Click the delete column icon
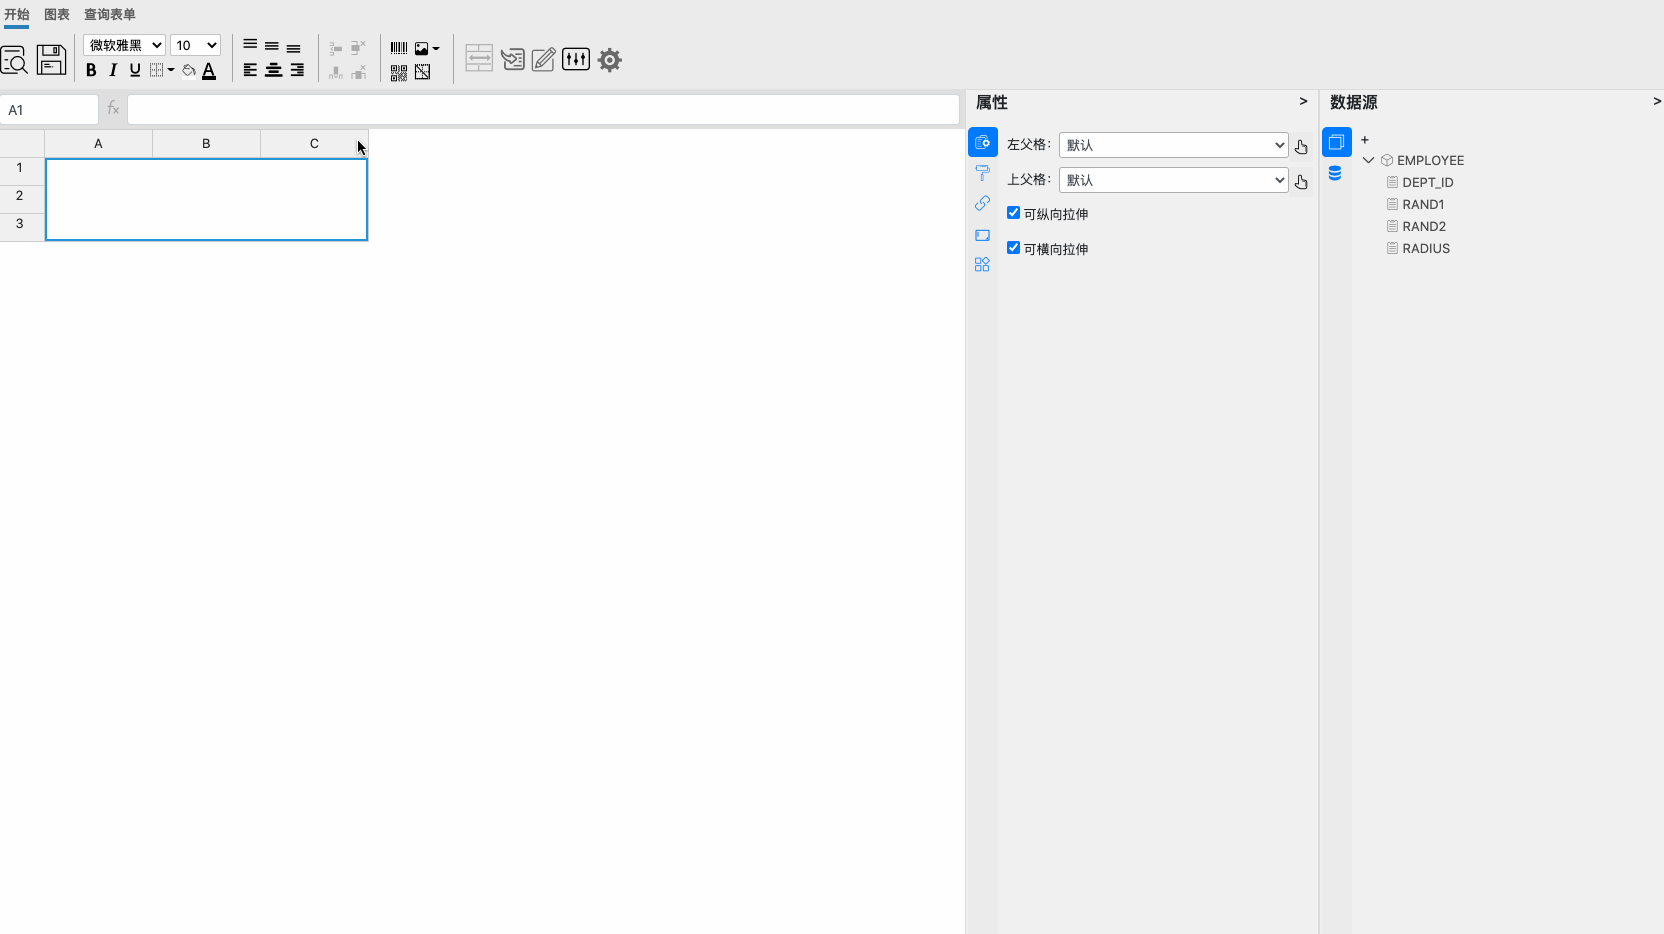The width and height of the screenshot is (1664, 934). tap(359, 72)
